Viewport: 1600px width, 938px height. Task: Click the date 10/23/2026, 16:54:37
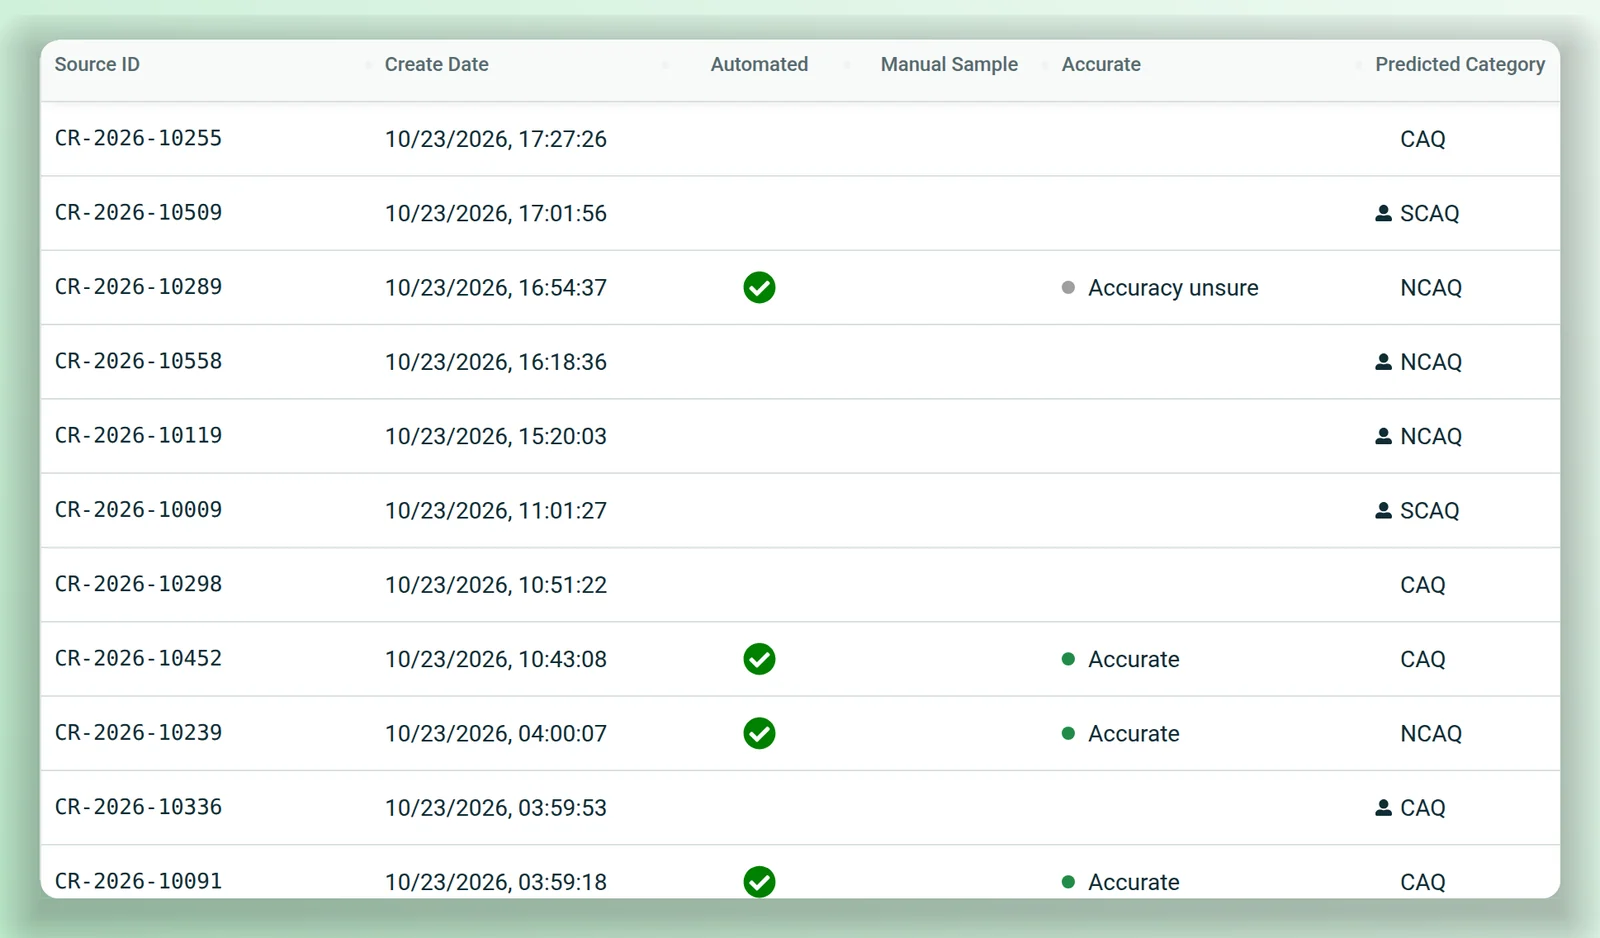click(x=496, y=288)
